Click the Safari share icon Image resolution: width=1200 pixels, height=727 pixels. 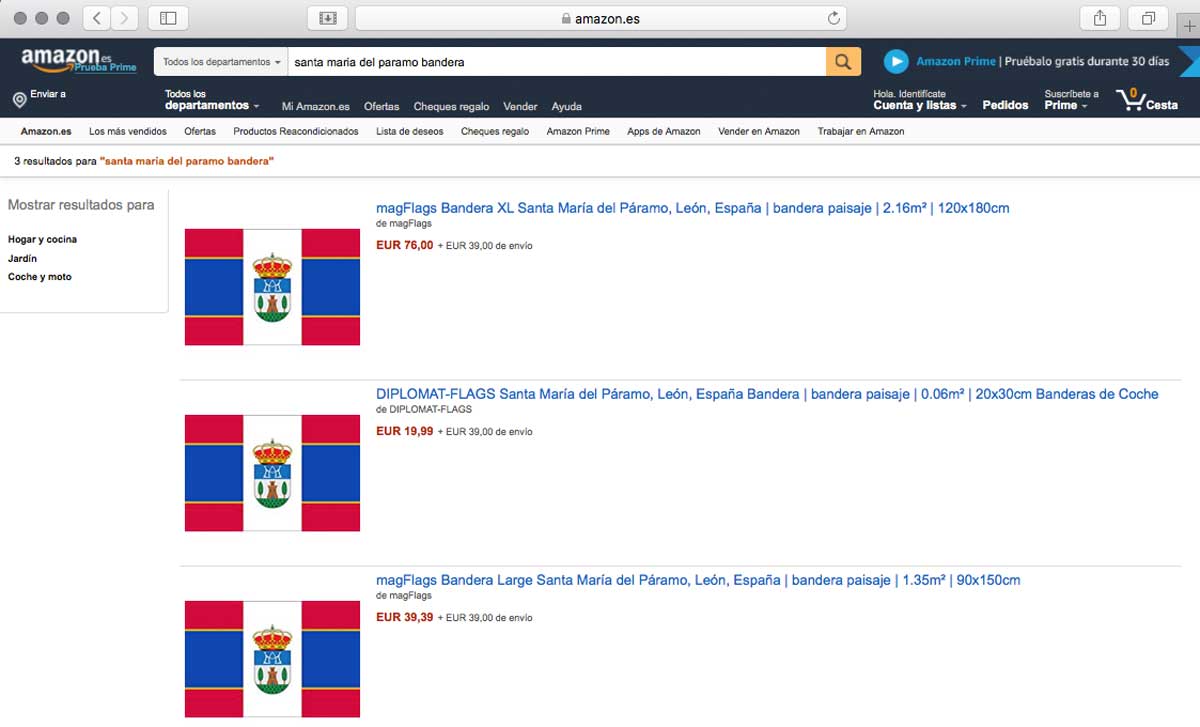[1100, 18]
